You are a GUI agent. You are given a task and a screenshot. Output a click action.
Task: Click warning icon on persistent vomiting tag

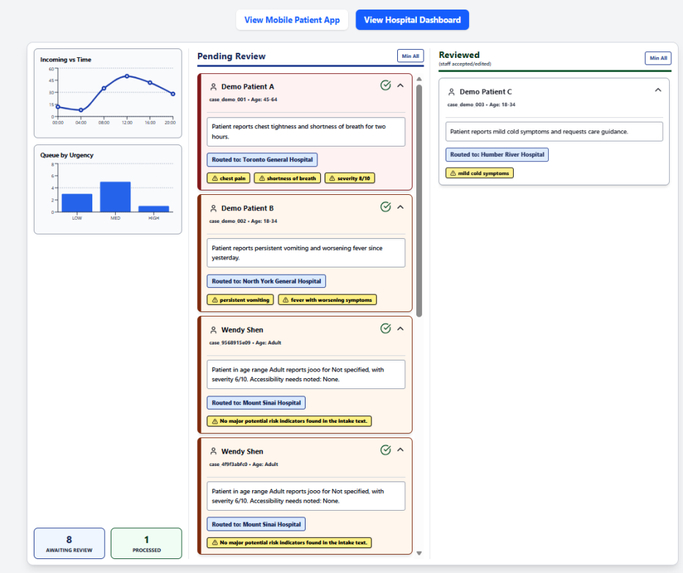[214, 300]
